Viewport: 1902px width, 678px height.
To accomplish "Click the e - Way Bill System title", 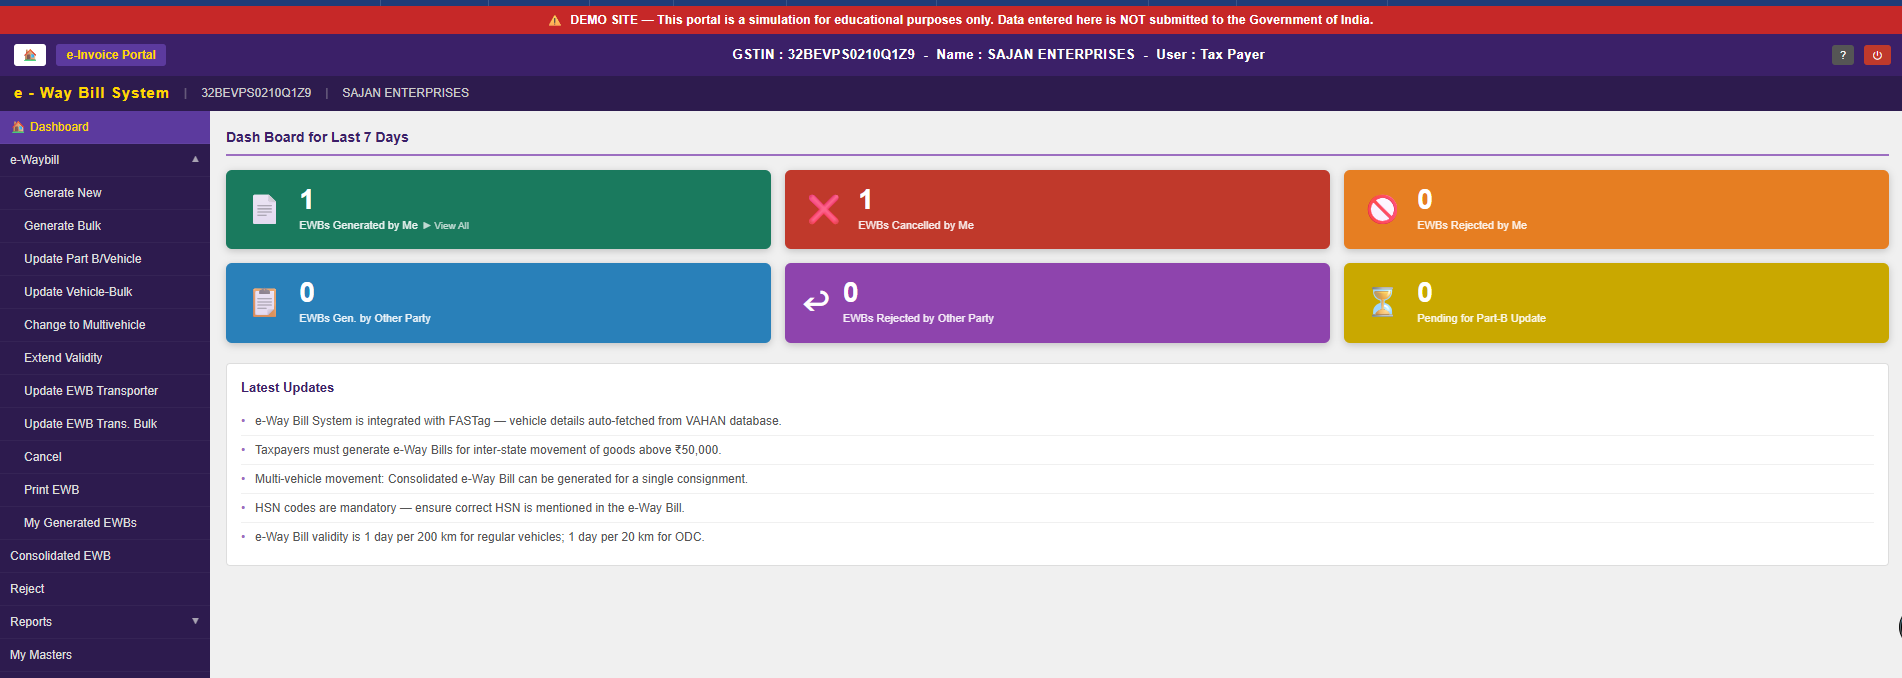I will 91,93.
